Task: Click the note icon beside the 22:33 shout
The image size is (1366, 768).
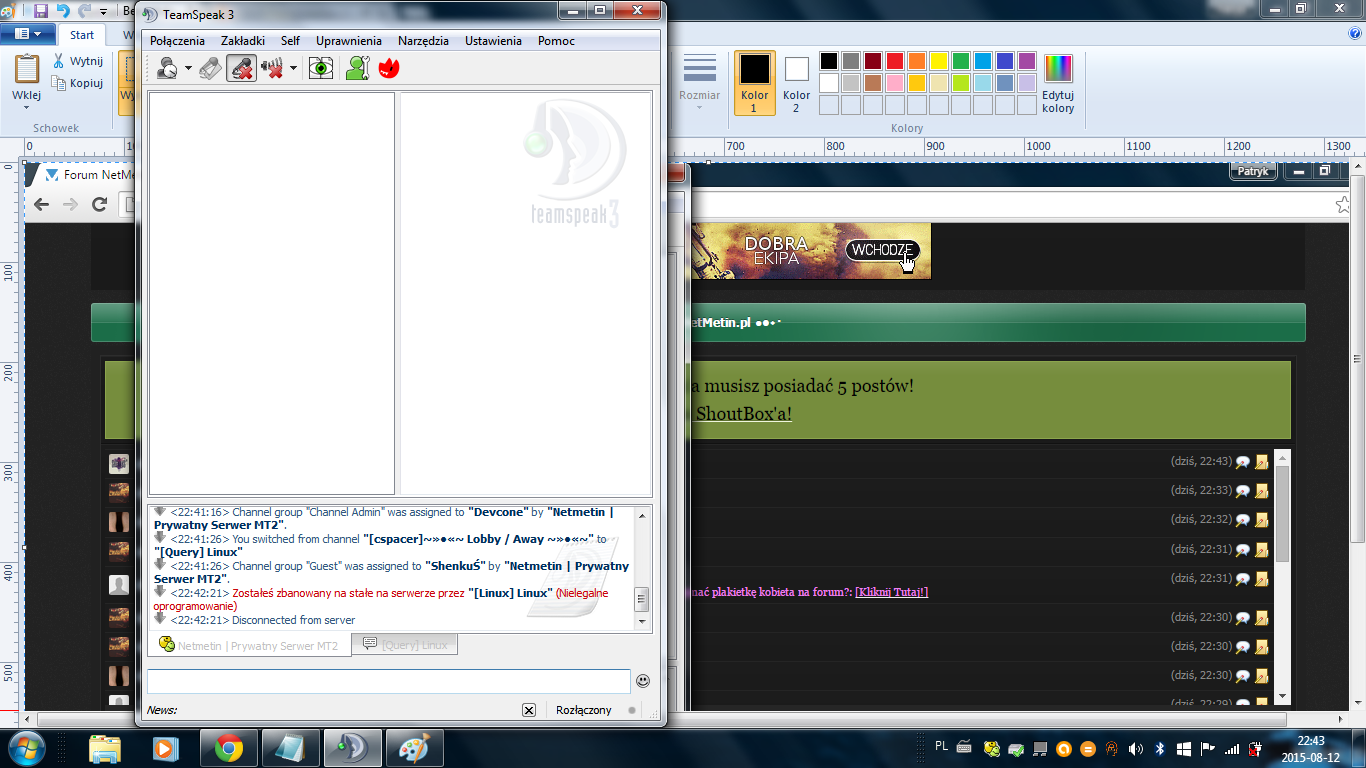Action: pos(1261,491)
